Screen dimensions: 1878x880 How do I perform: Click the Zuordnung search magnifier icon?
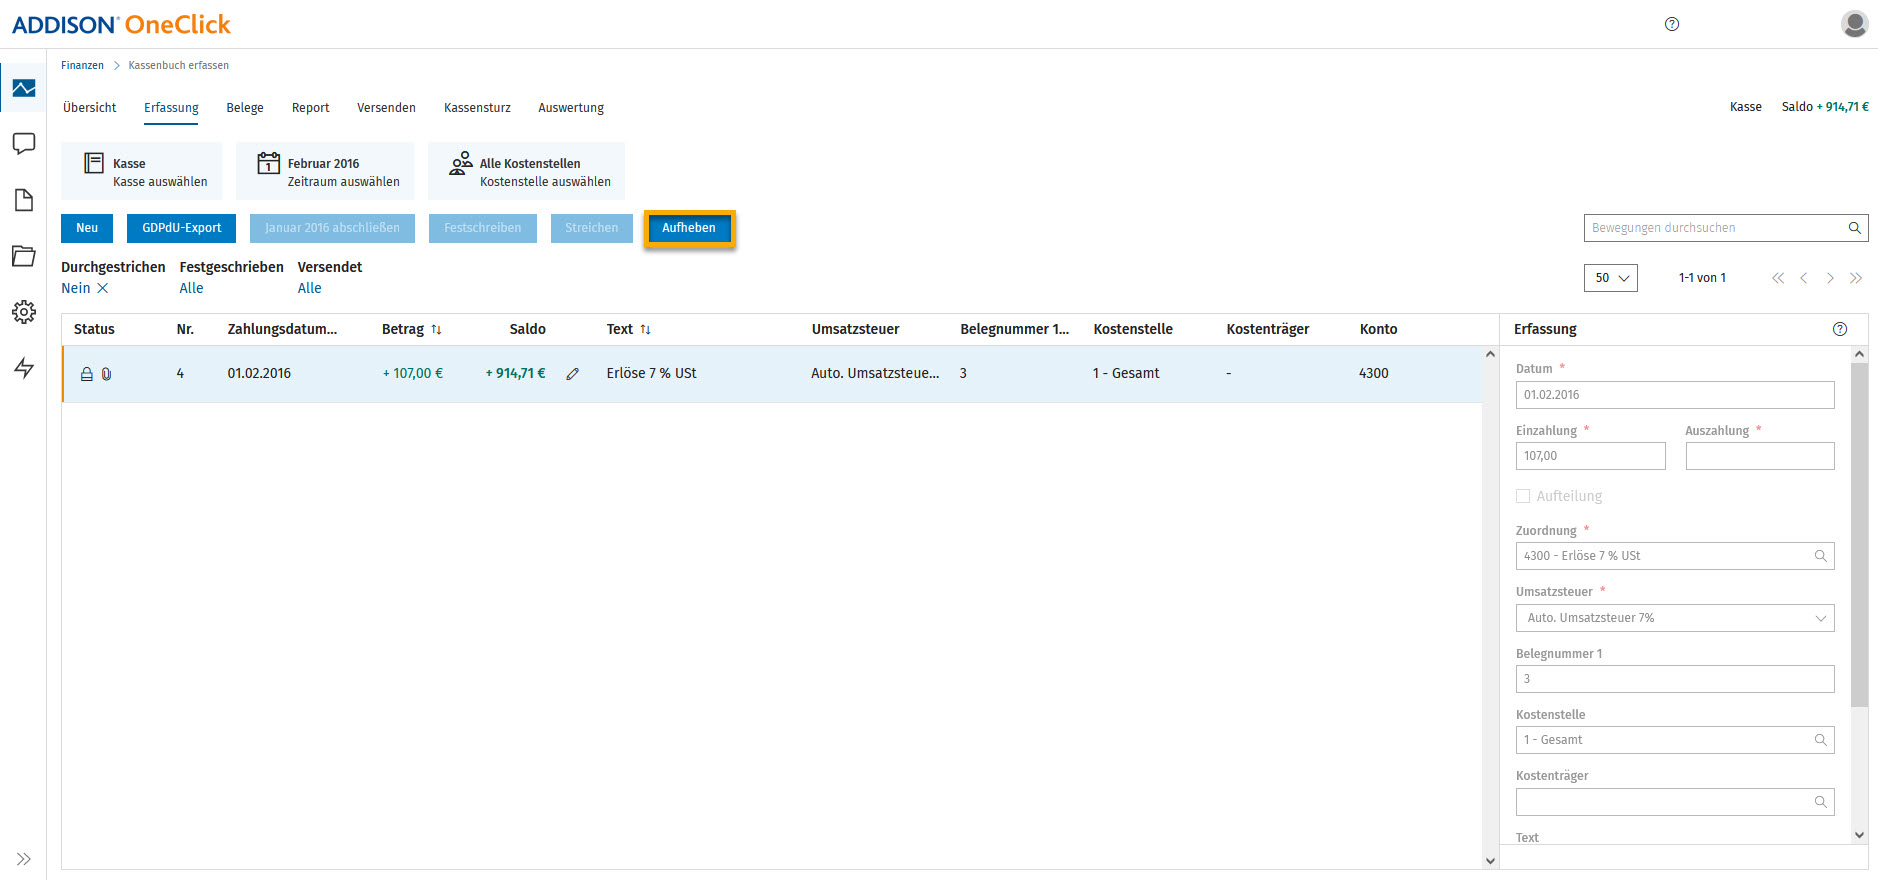(x=1821, y=556)
